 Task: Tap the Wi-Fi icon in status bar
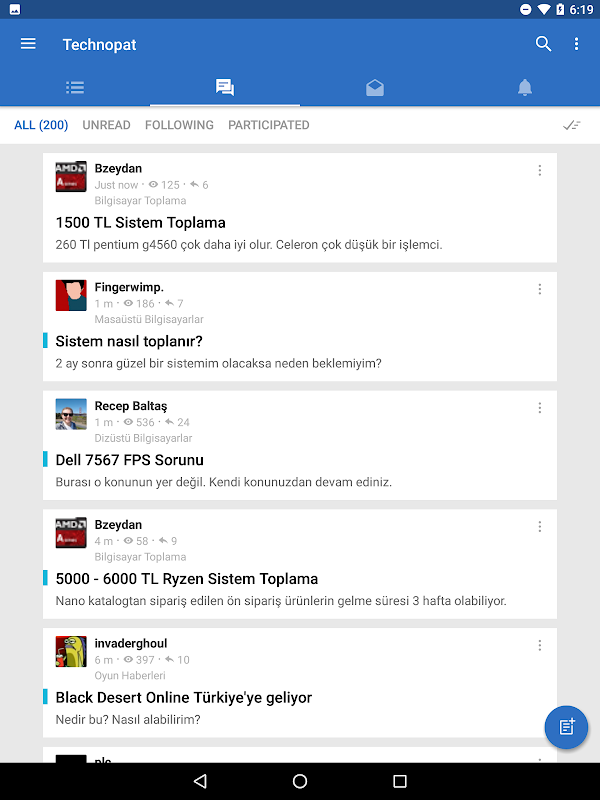(544, 9)
